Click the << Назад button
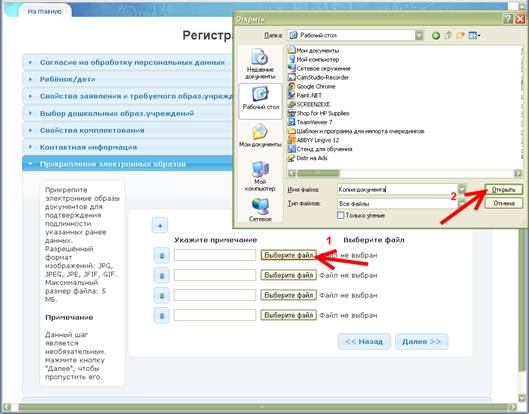 click(x=364, y=341)
